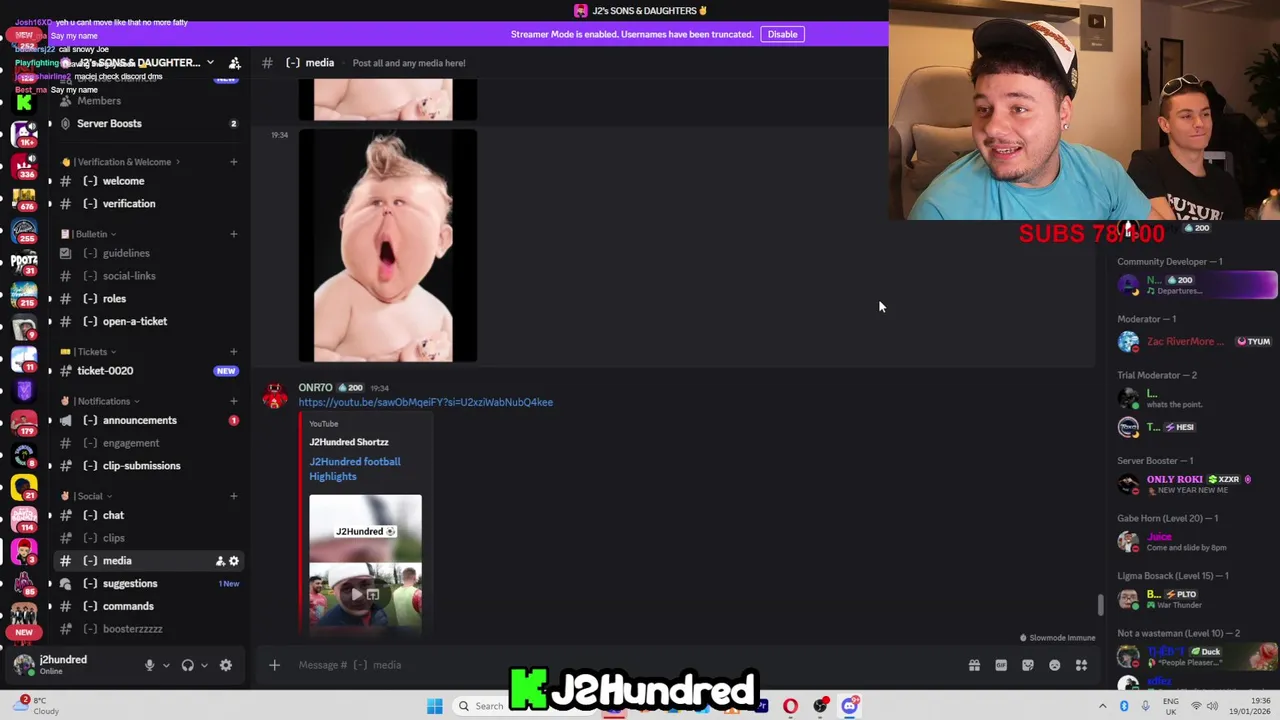
Task: Collapse the Notifications category
Action: coord(102,401)
